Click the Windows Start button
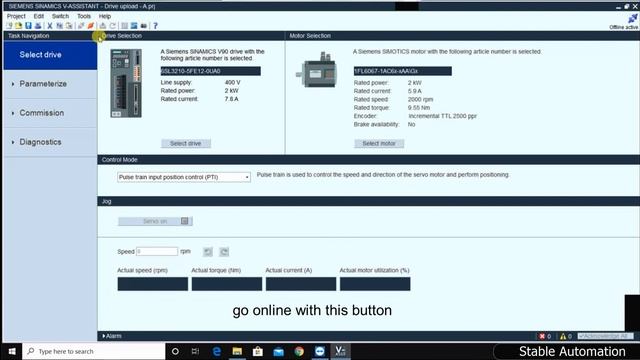 [x=12, y=351]
